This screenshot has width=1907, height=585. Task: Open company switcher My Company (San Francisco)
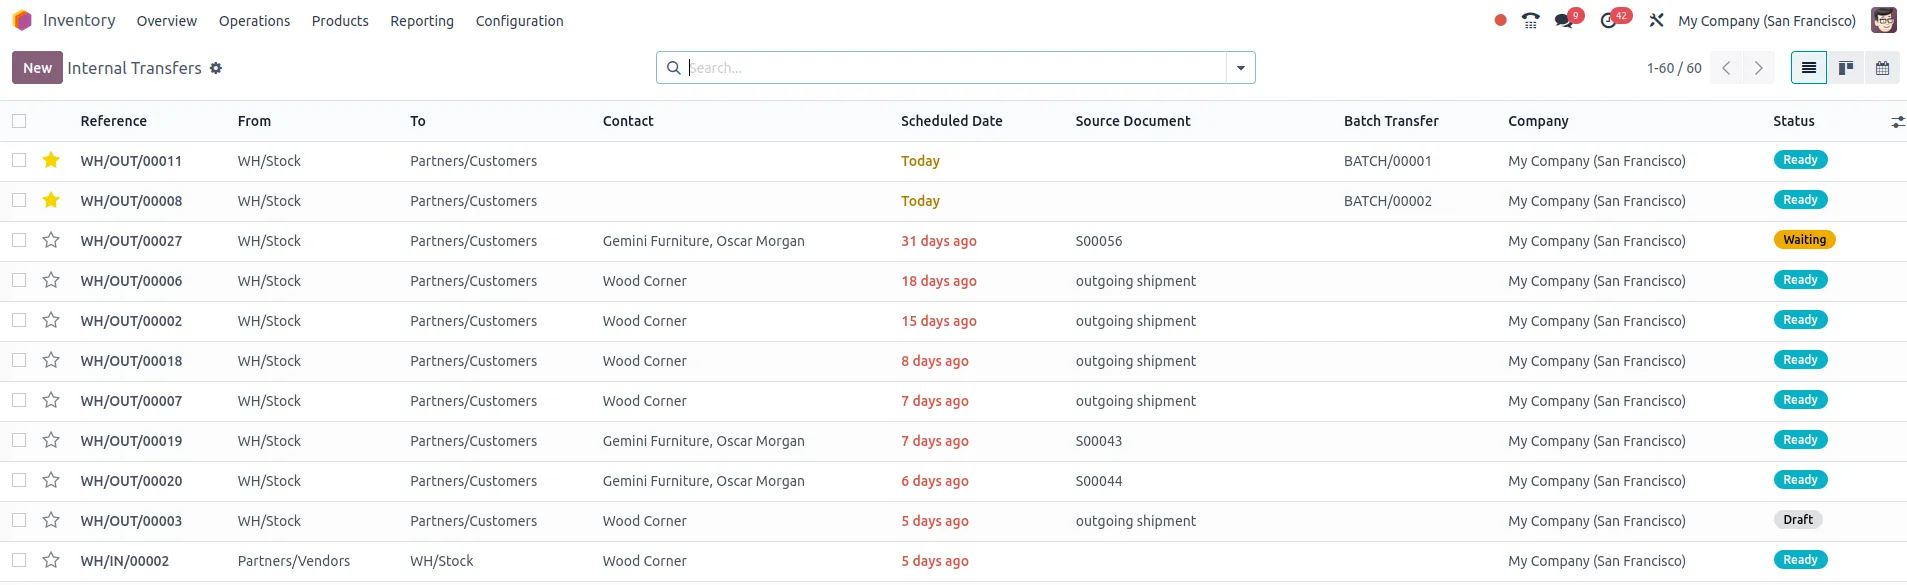click(1766, 21)
